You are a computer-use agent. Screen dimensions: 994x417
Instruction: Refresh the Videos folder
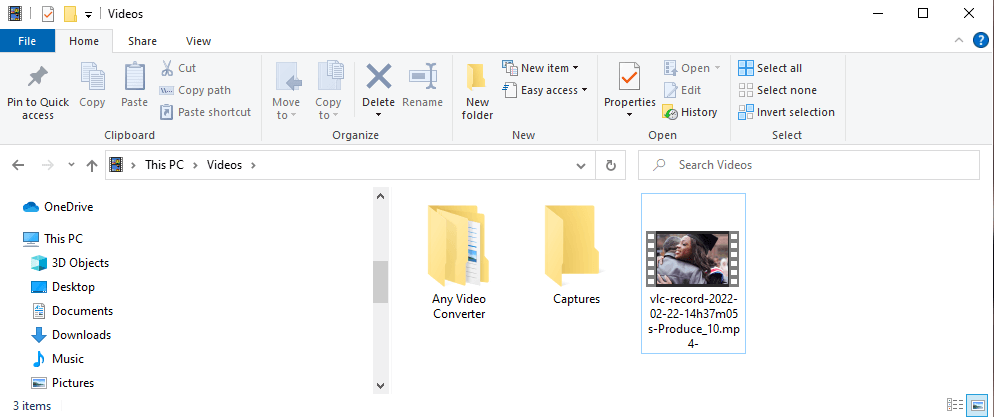tap(610, 165)
